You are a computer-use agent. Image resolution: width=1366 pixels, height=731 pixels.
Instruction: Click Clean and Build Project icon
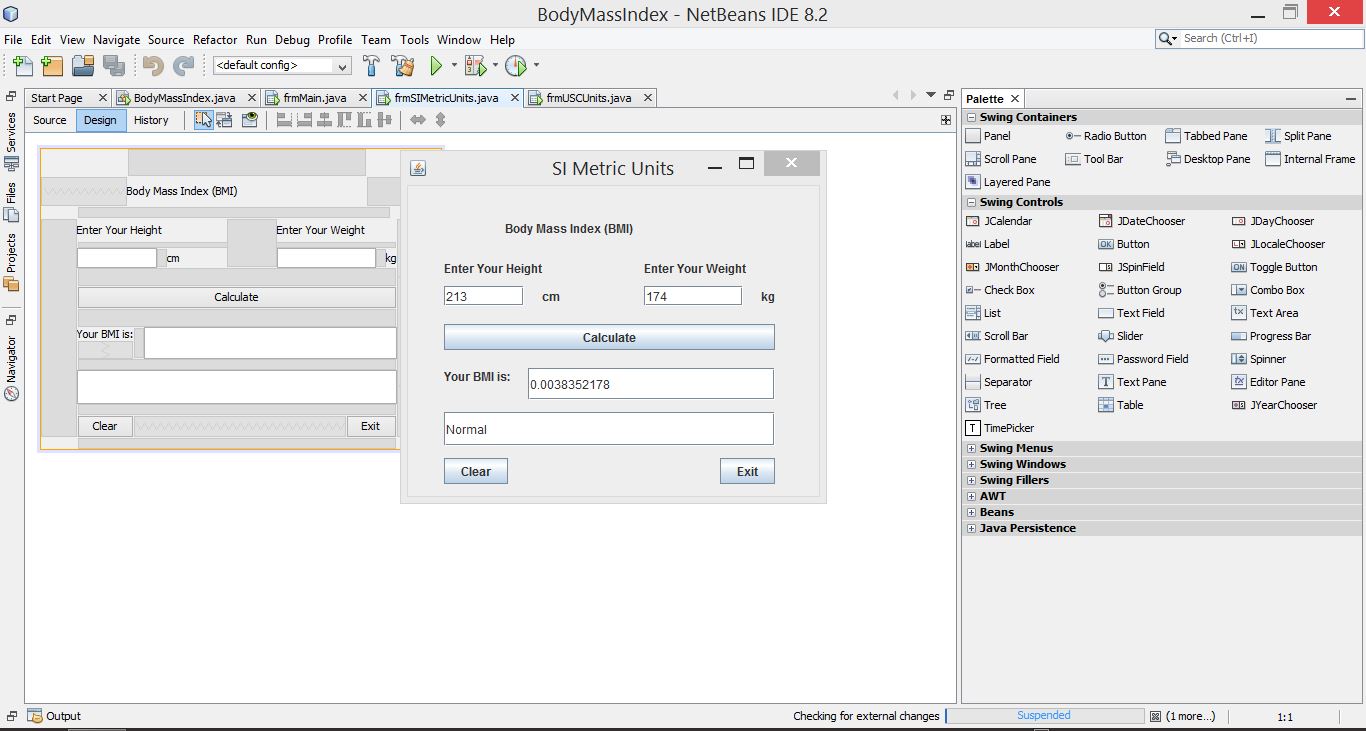tap(403, 66)
